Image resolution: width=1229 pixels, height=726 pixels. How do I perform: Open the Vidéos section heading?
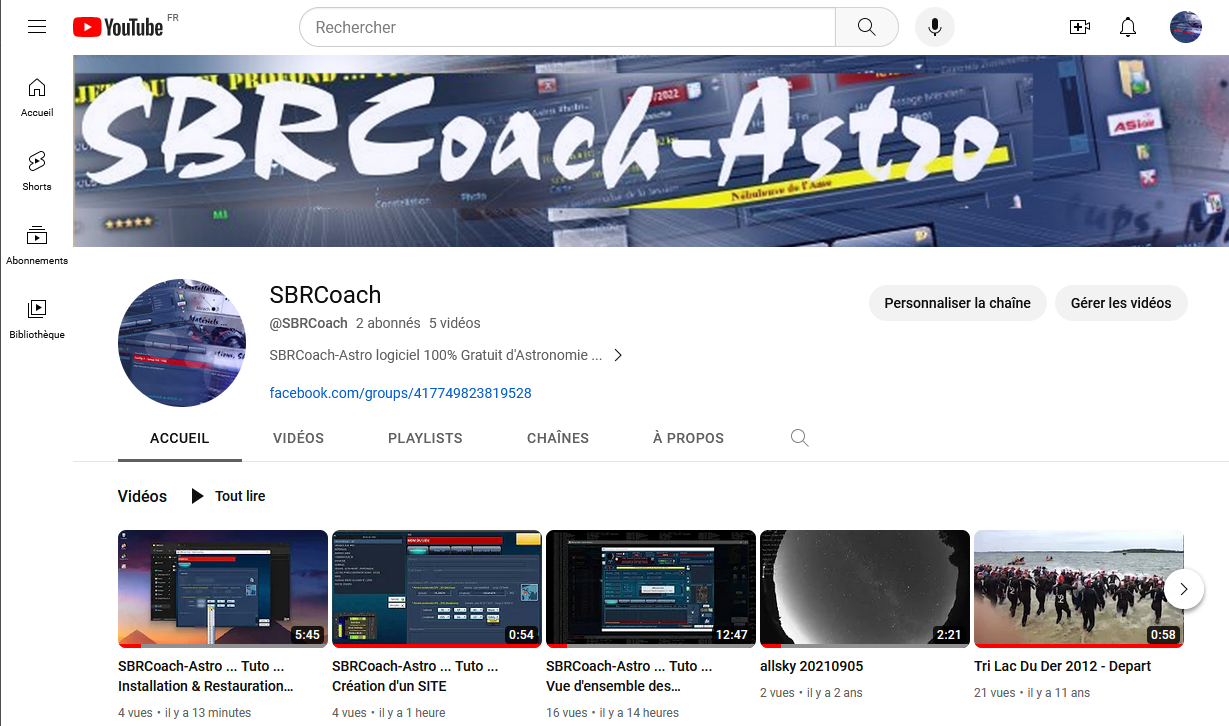[x=143, y=496]
